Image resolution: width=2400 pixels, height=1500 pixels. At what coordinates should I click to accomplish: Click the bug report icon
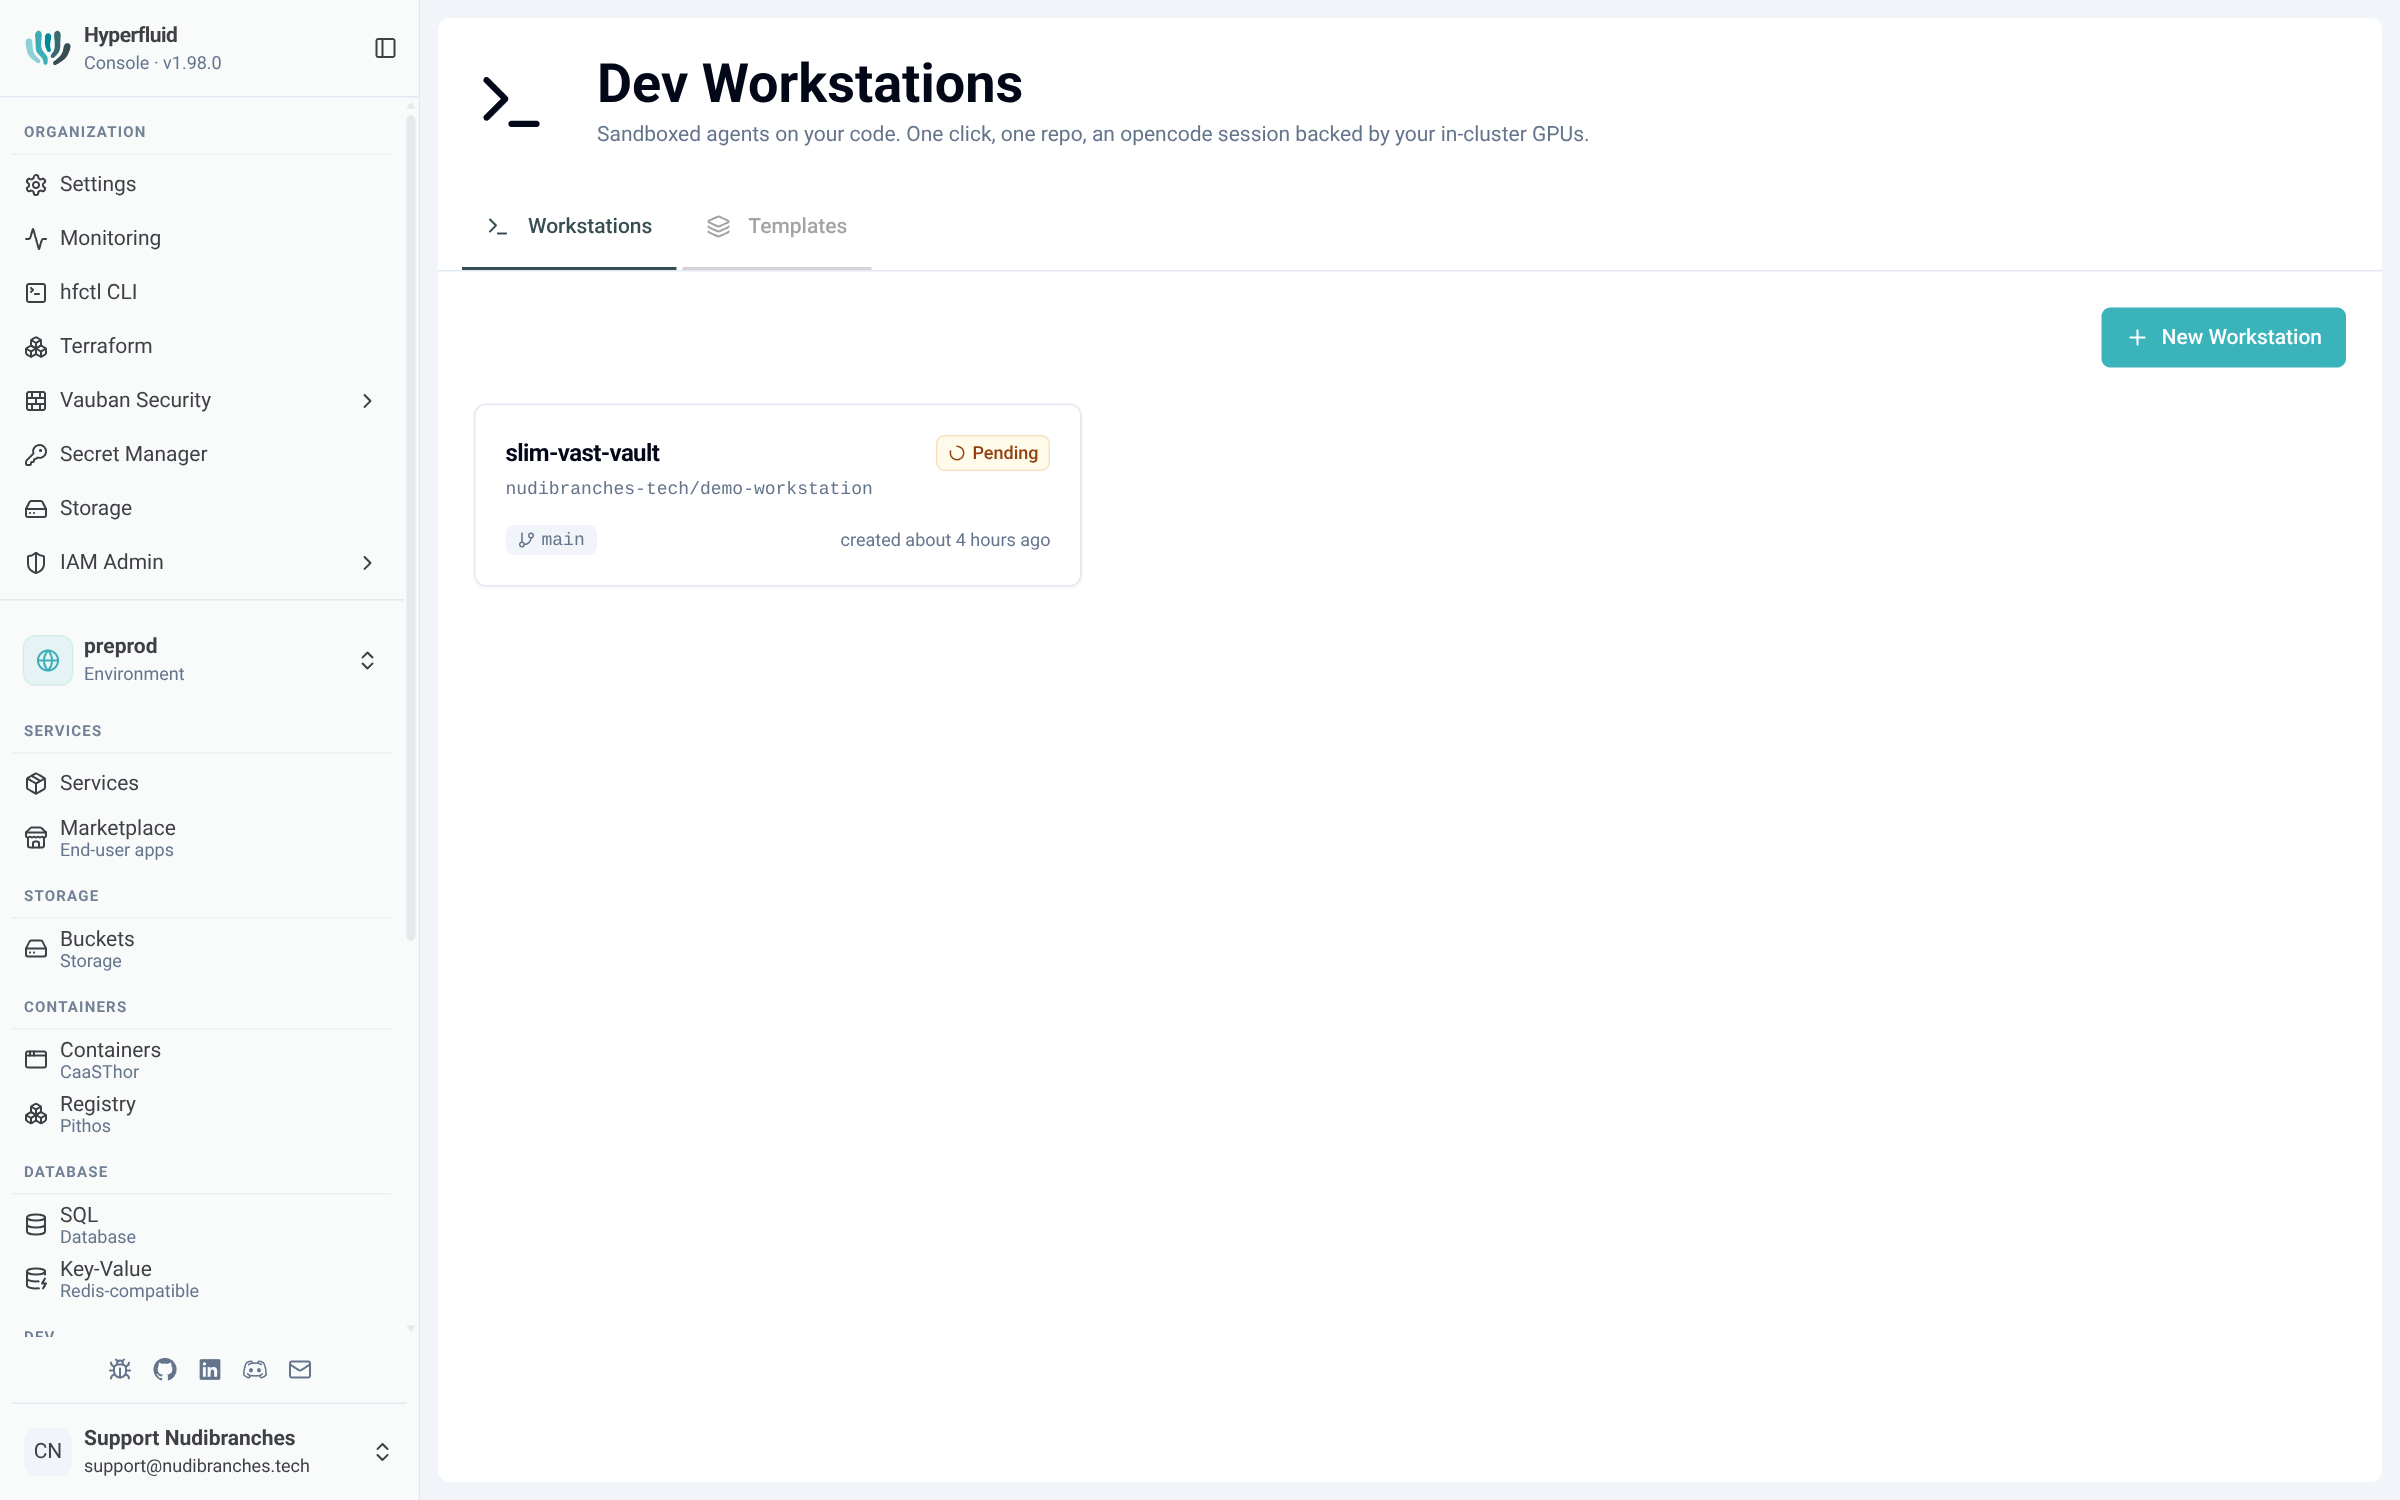click(120, 1370)
